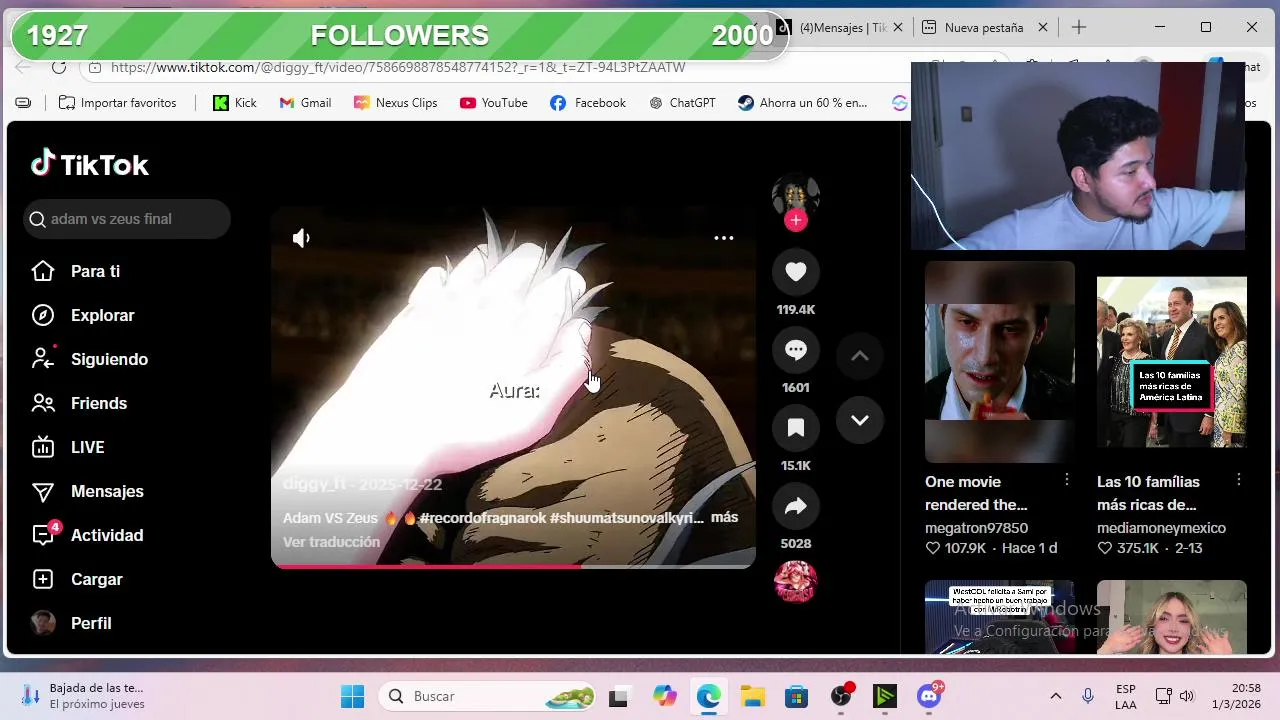
Task: Save video with bookmark icon
Action: [796, 428]
